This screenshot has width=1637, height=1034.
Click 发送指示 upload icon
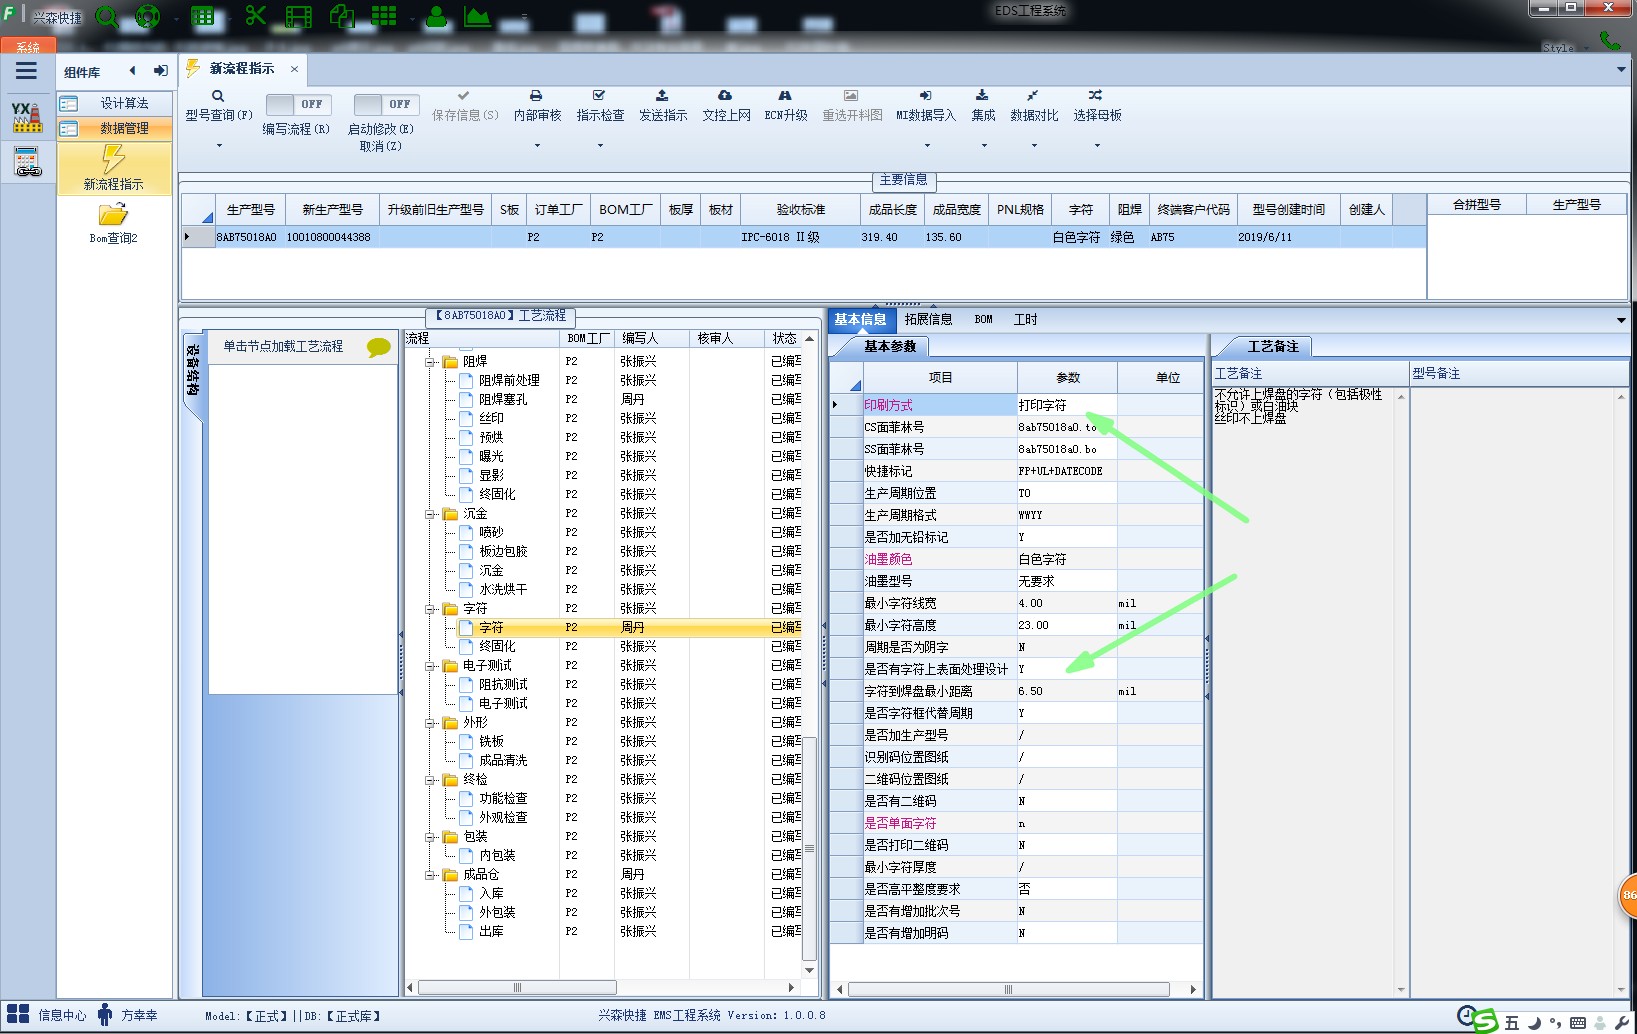pyautogui.click(x=663, y=106)
